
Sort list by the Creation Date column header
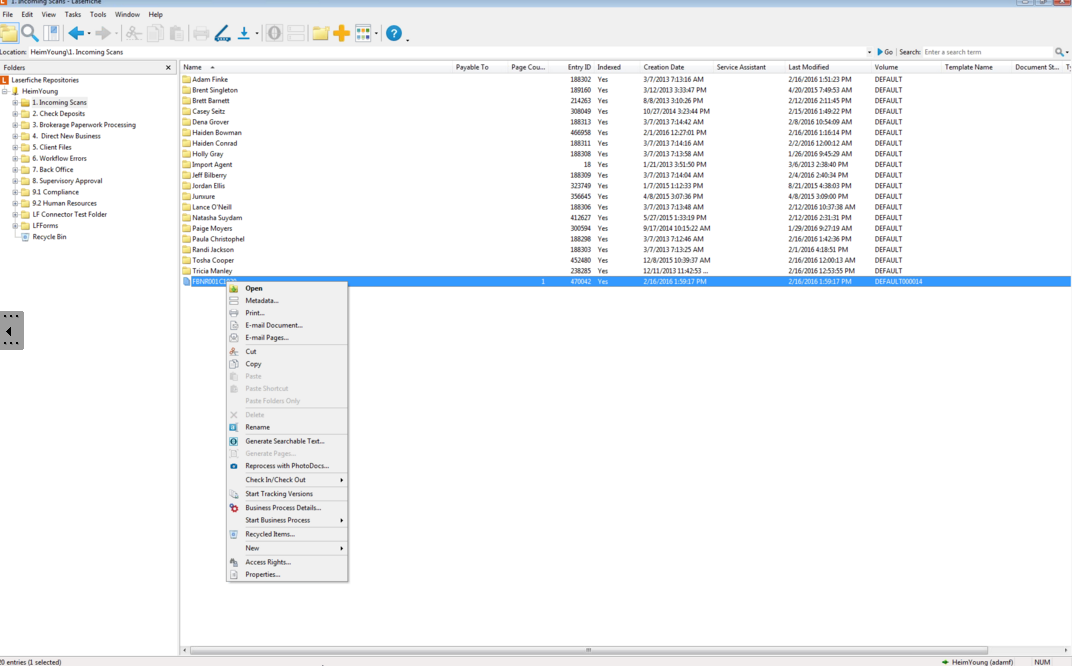pos(663,67)
